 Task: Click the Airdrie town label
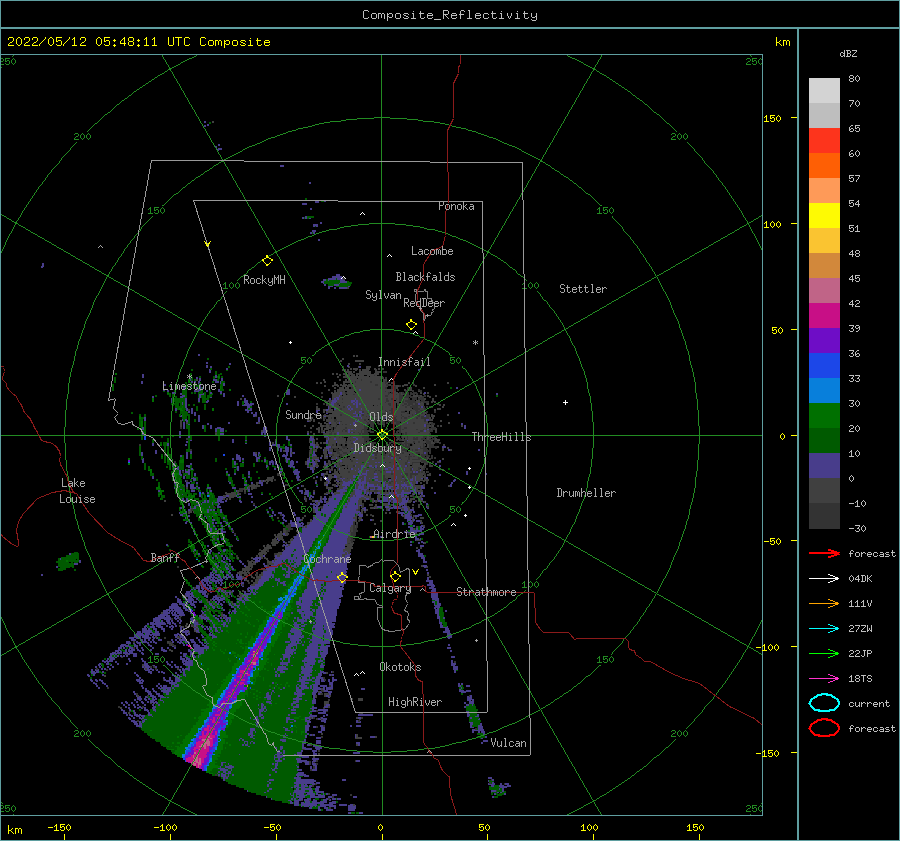tap(394, 534)
